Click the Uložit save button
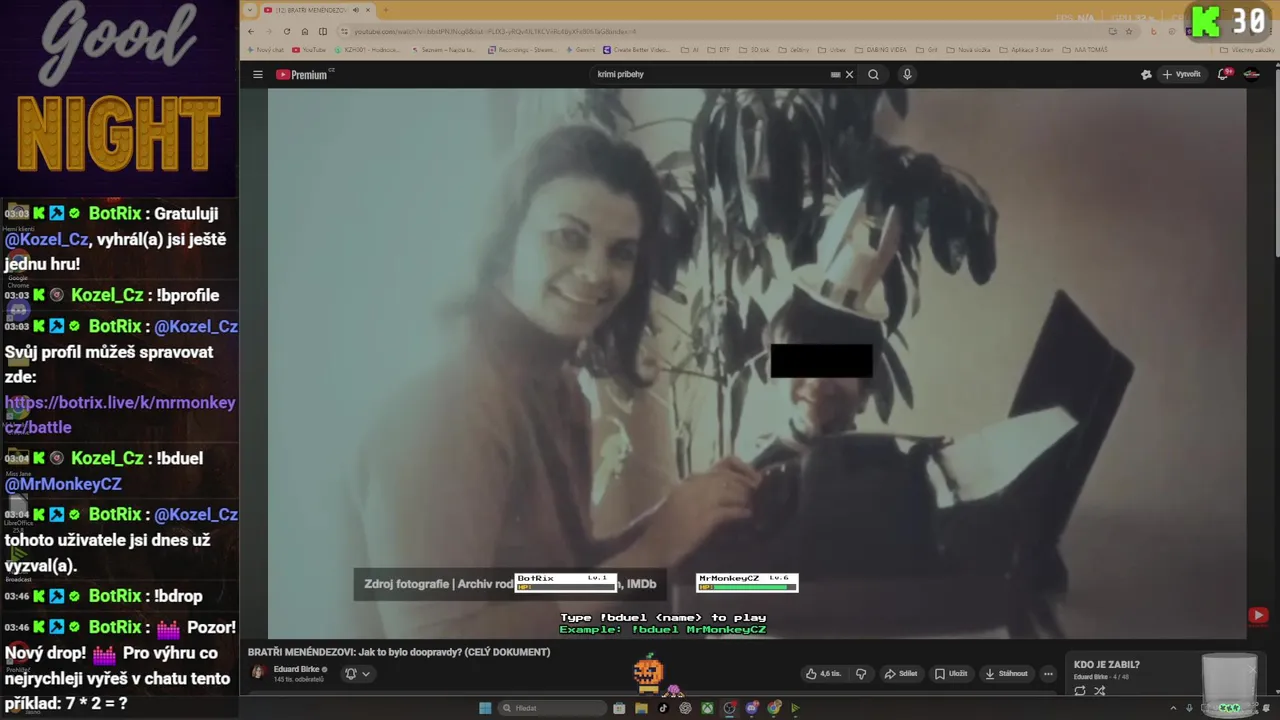The height and width of the screenshot is (720, 1280). [x=951, y=674]
